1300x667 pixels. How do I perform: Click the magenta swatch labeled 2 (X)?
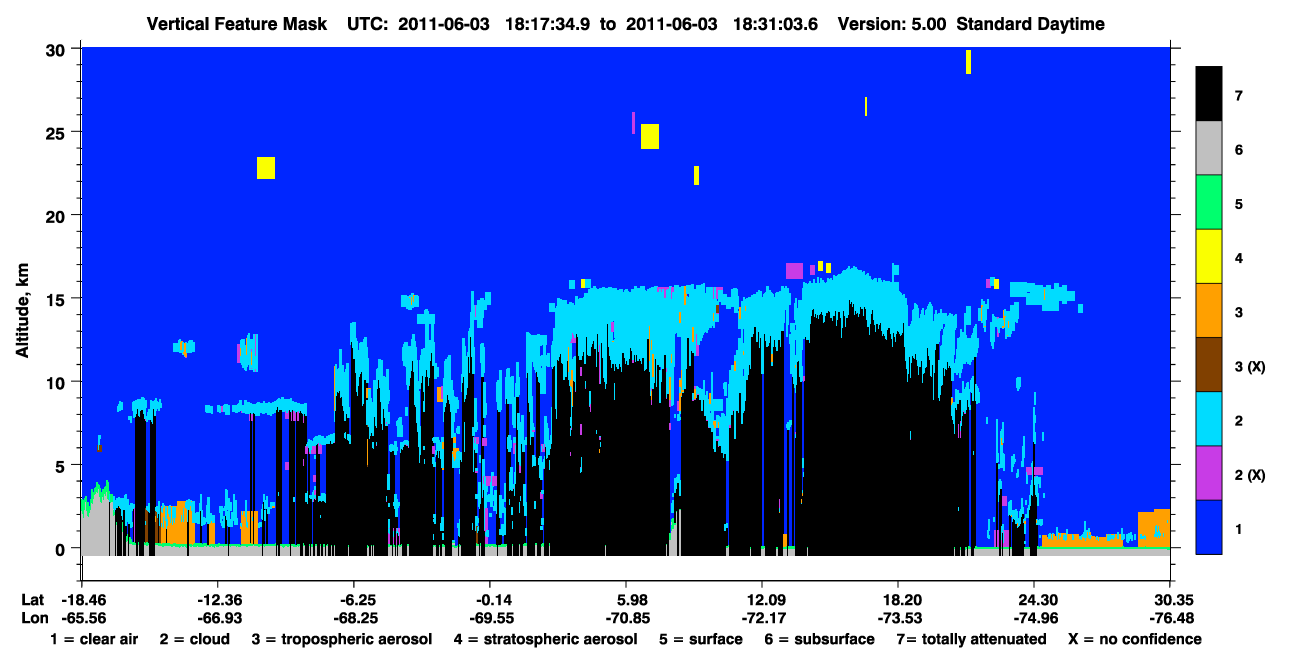(1209, 473)
